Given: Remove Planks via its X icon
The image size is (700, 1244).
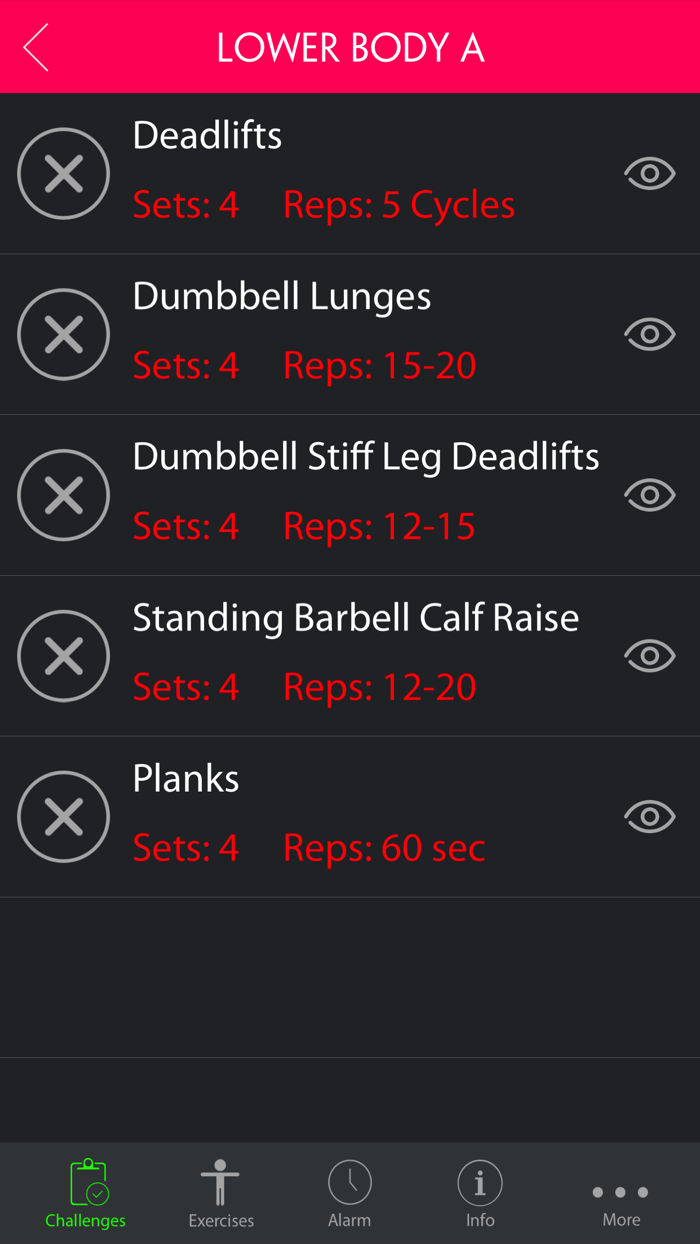Looking at the screenshot, I should [x=63, y=816].
